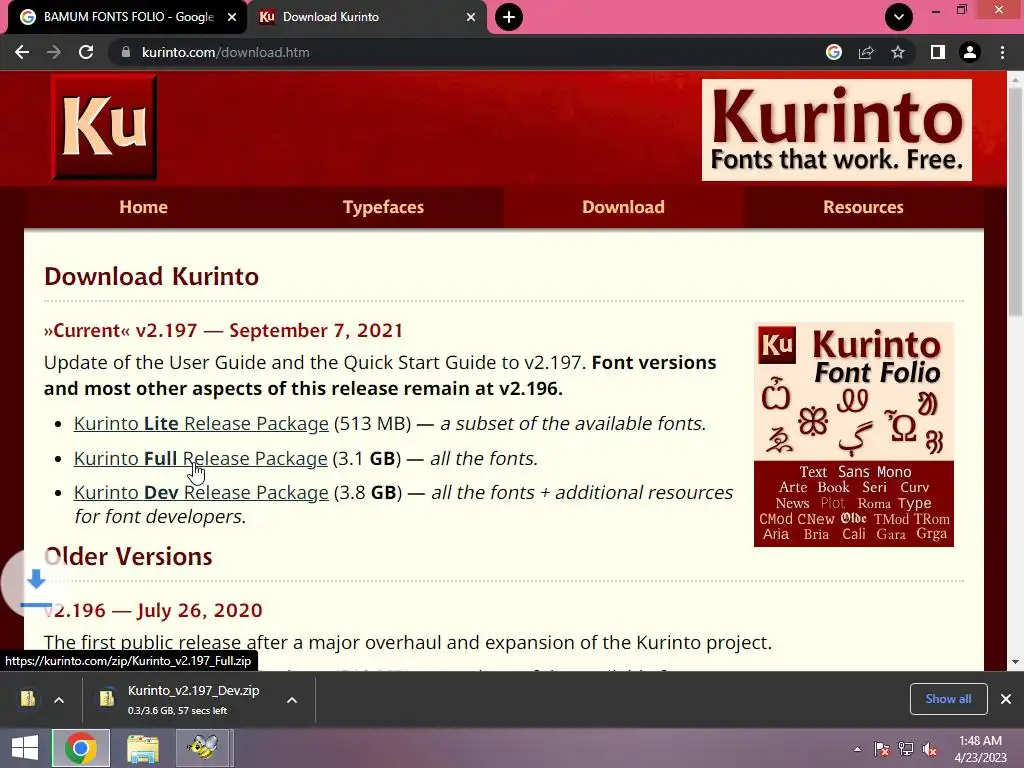Open the Home navigation item
1024x768 pixels.
(144, 207)
